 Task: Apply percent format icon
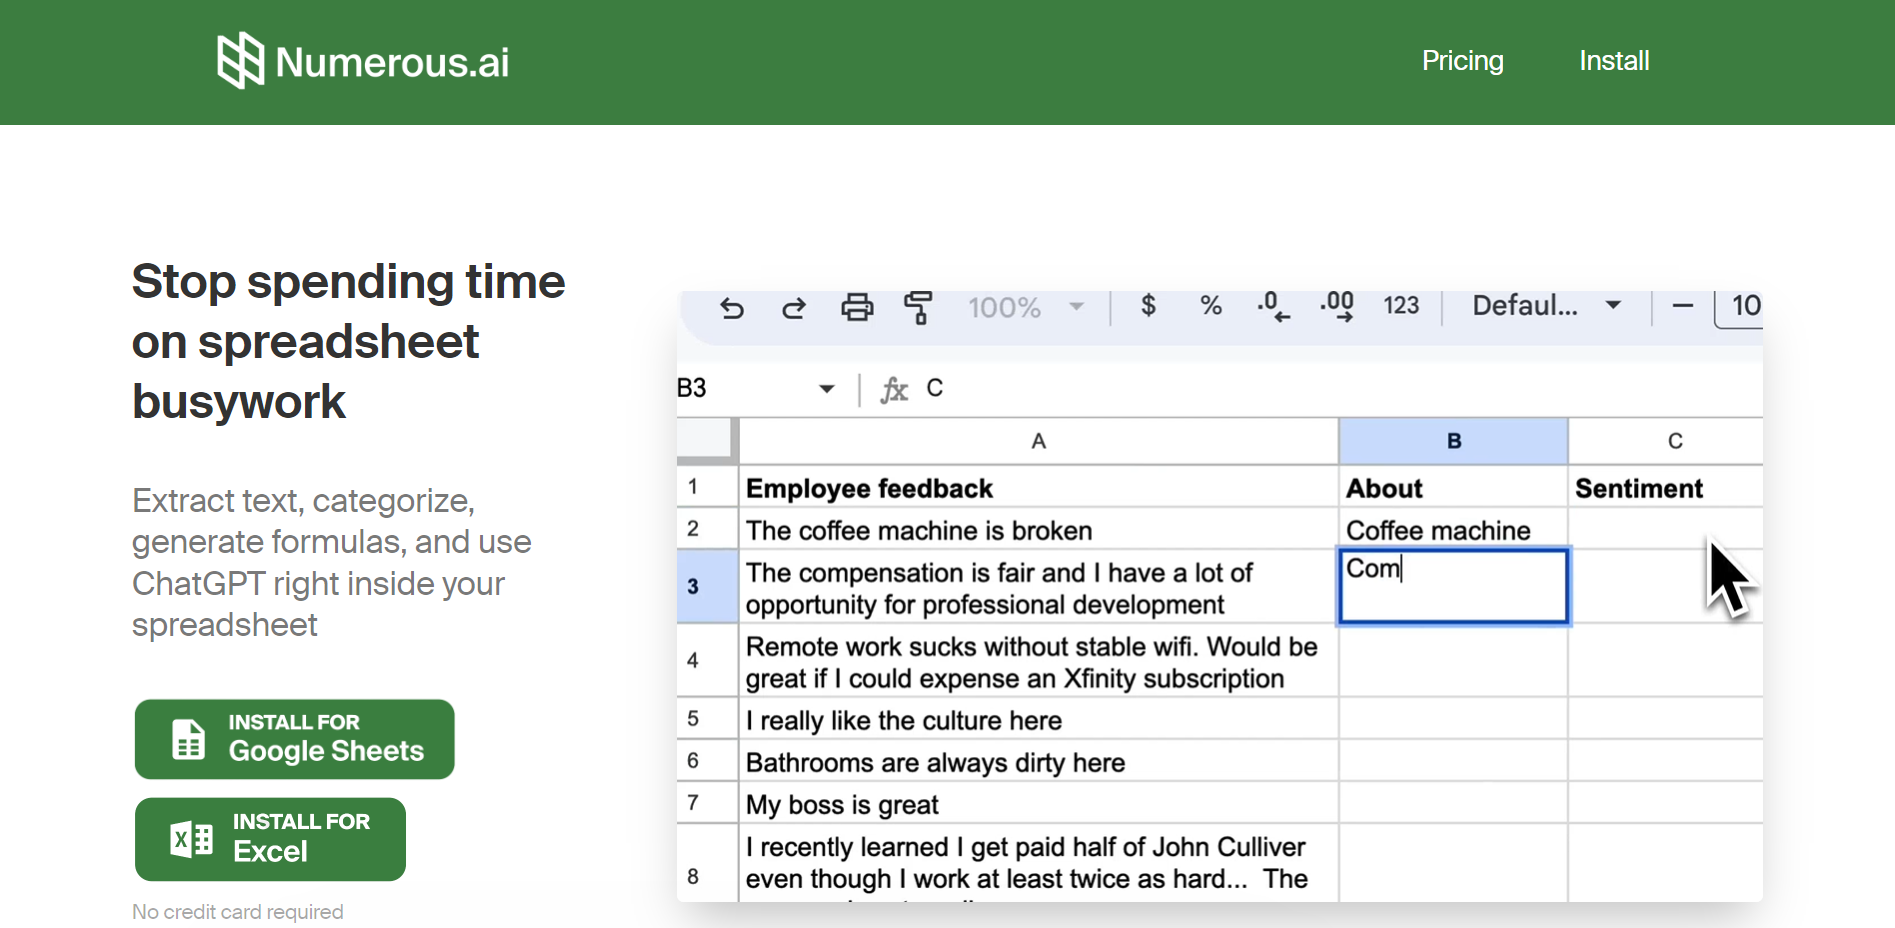click(1211, 306)
